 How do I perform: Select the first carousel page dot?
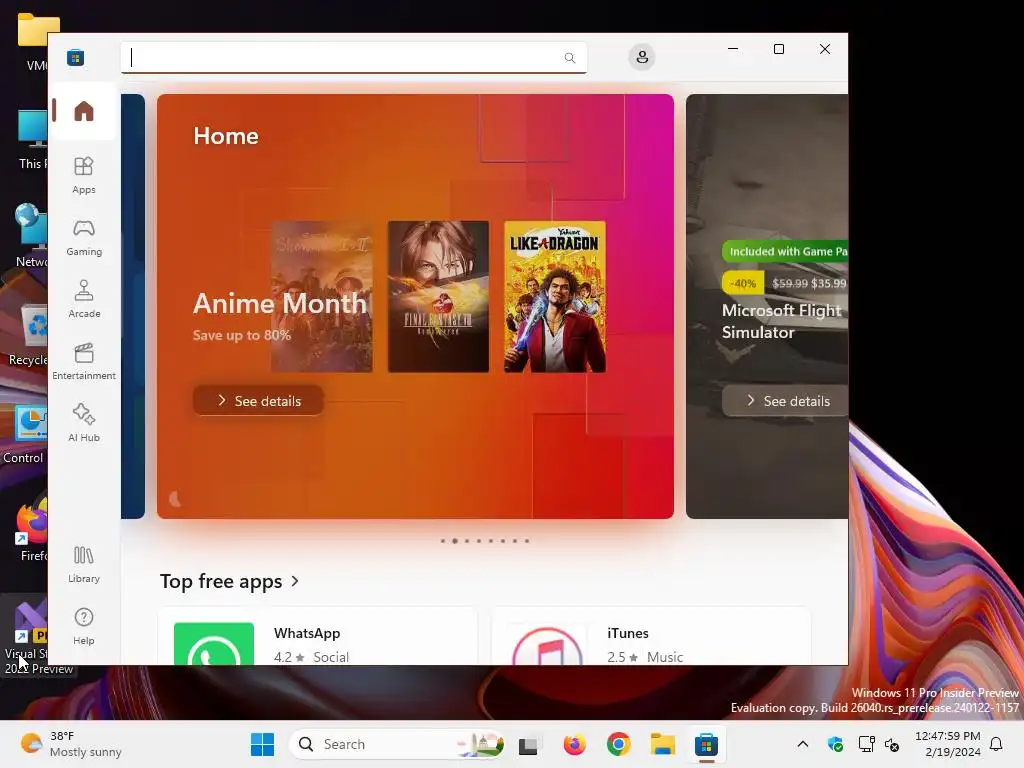coord(443,541)
